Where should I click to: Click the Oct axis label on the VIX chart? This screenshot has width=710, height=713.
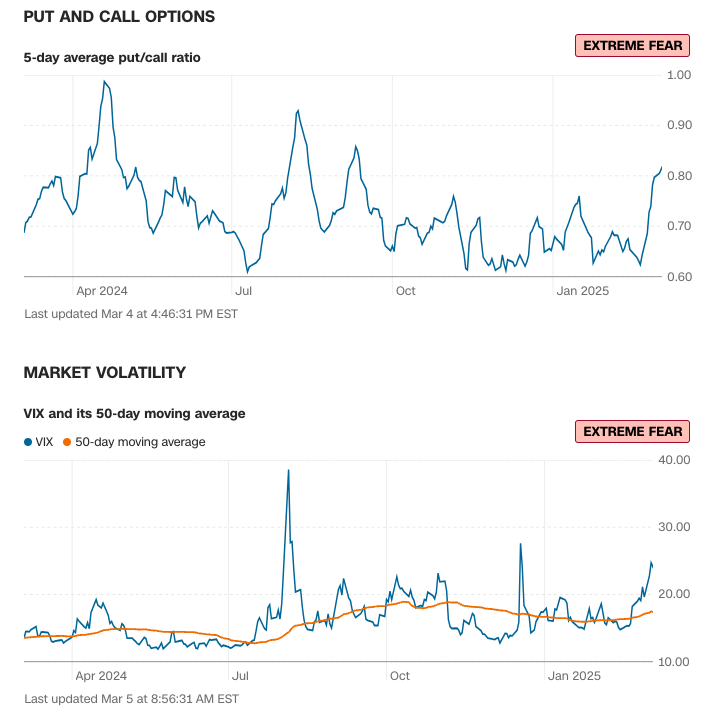(x=400, y=676)
